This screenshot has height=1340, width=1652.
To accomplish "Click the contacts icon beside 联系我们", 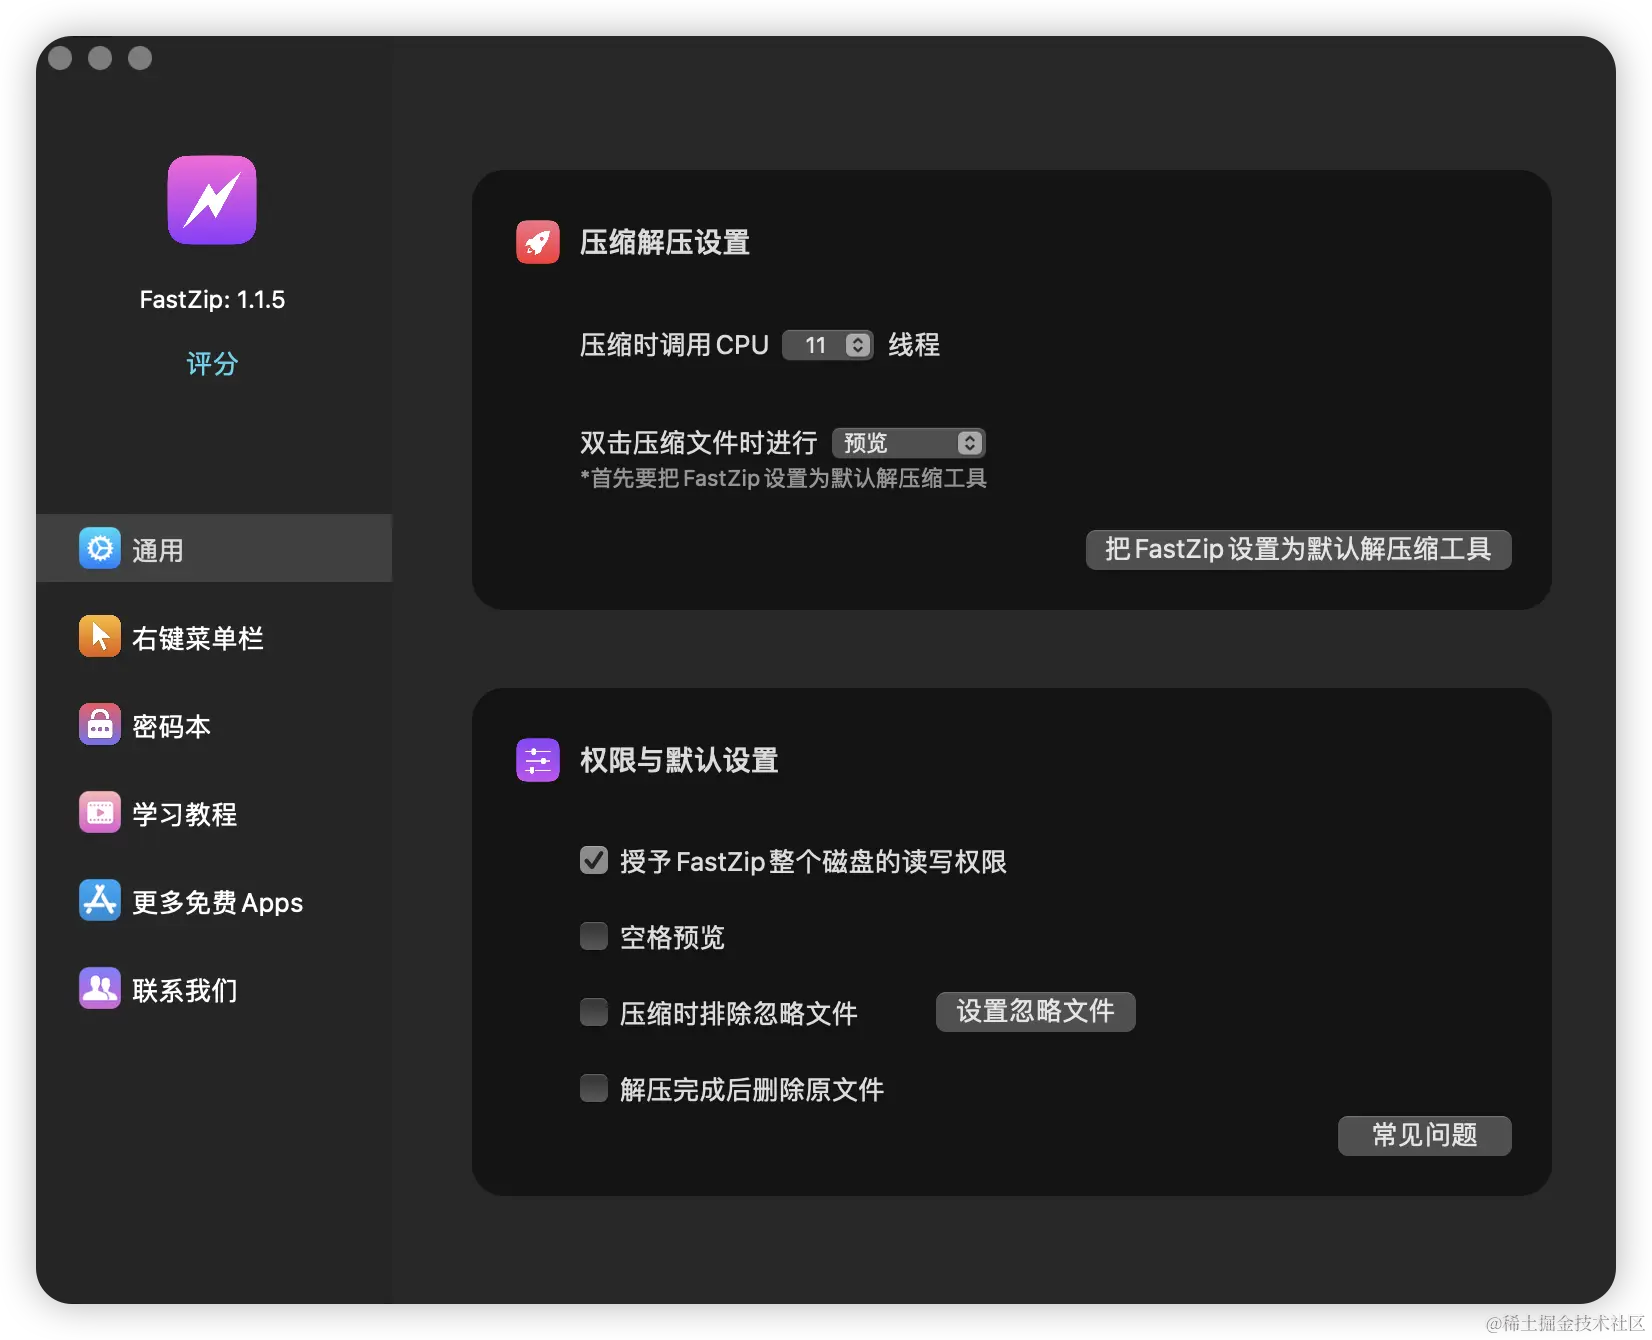I will click(99, 988).
